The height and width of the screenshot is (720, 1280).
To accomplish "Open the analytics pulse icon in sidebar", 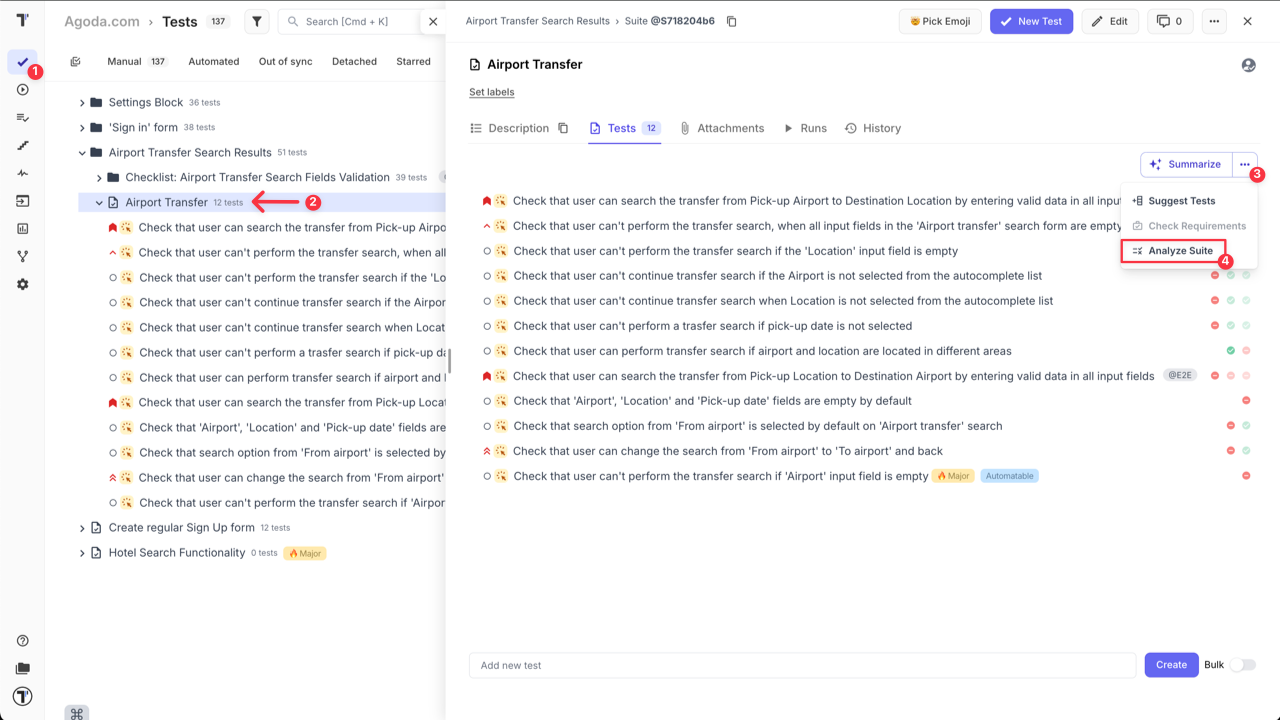I will 22,173.
